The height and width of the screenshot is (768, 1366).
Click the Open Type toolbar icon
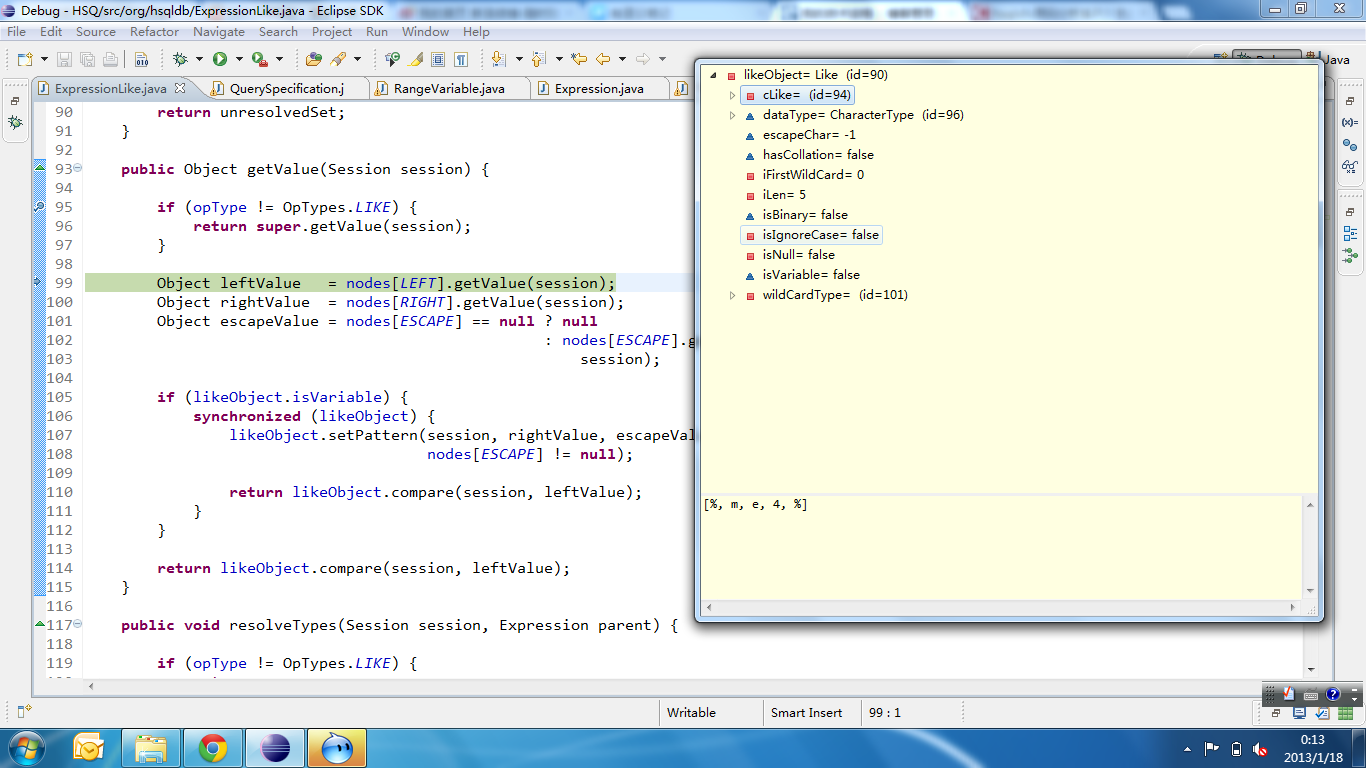(x=314, y=59)
